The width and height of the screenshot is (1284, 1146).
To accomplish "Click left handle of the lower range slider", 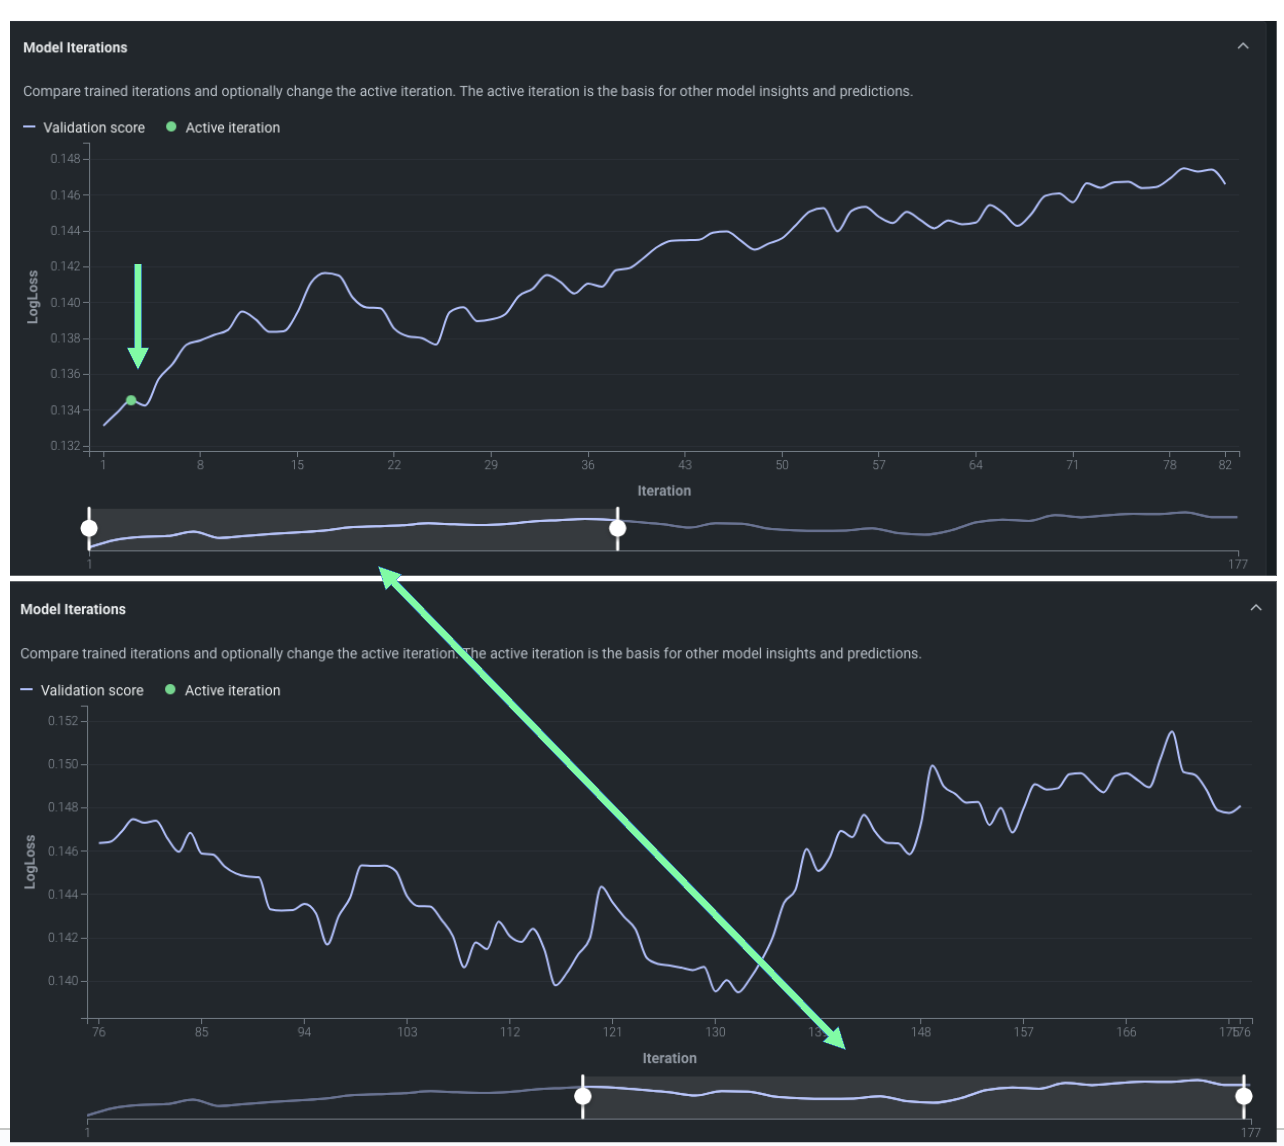I will click(x=582, y=1096).
